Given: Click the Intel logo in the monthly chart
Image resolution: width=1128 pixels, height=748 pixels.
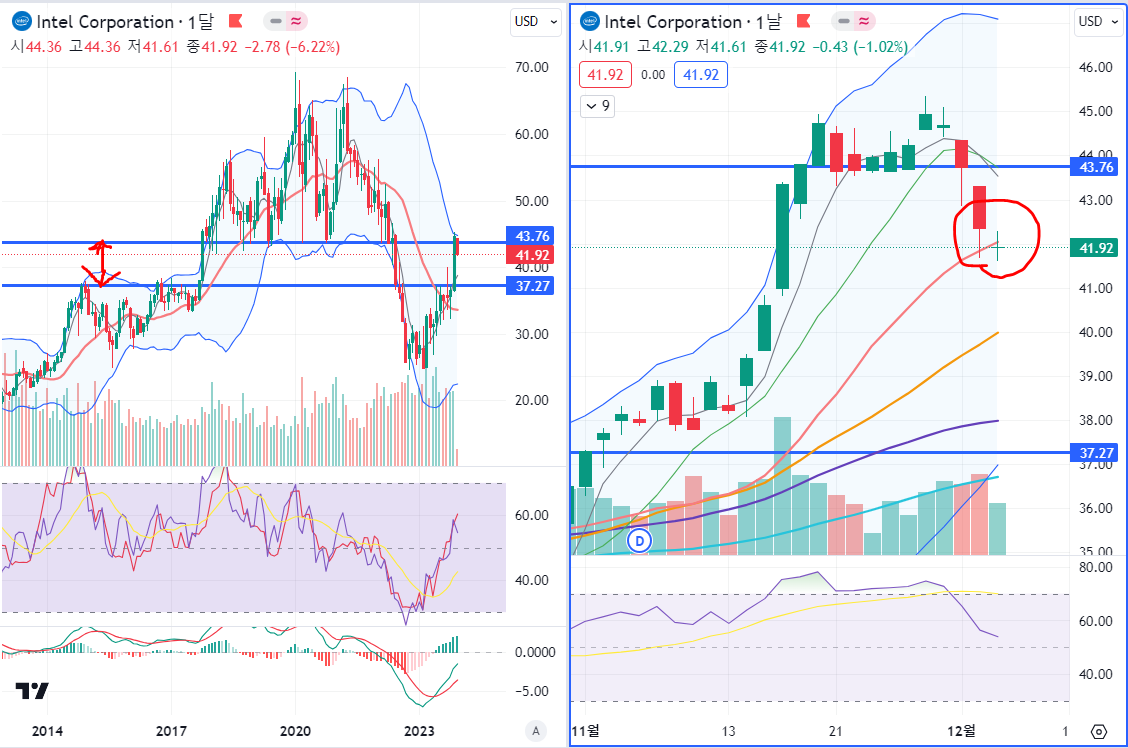Looking at the screenshot, I should tap(22, 22).
